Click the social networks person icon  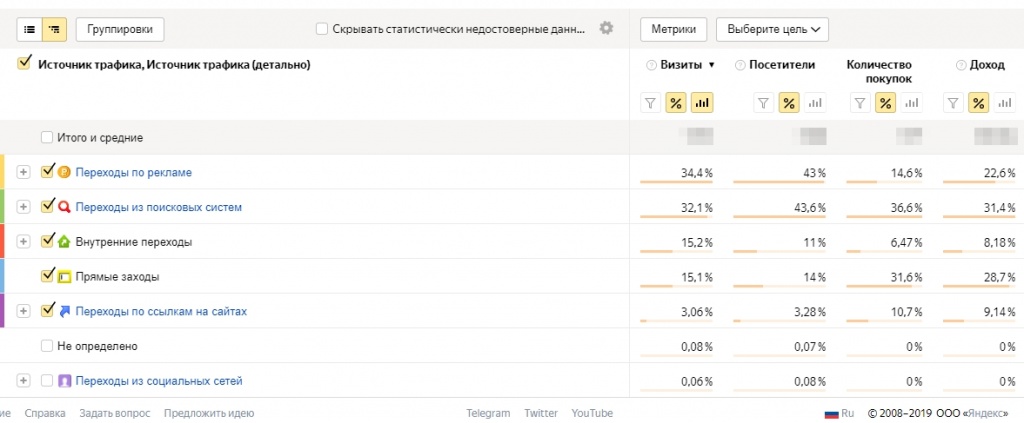pos(64,381)
